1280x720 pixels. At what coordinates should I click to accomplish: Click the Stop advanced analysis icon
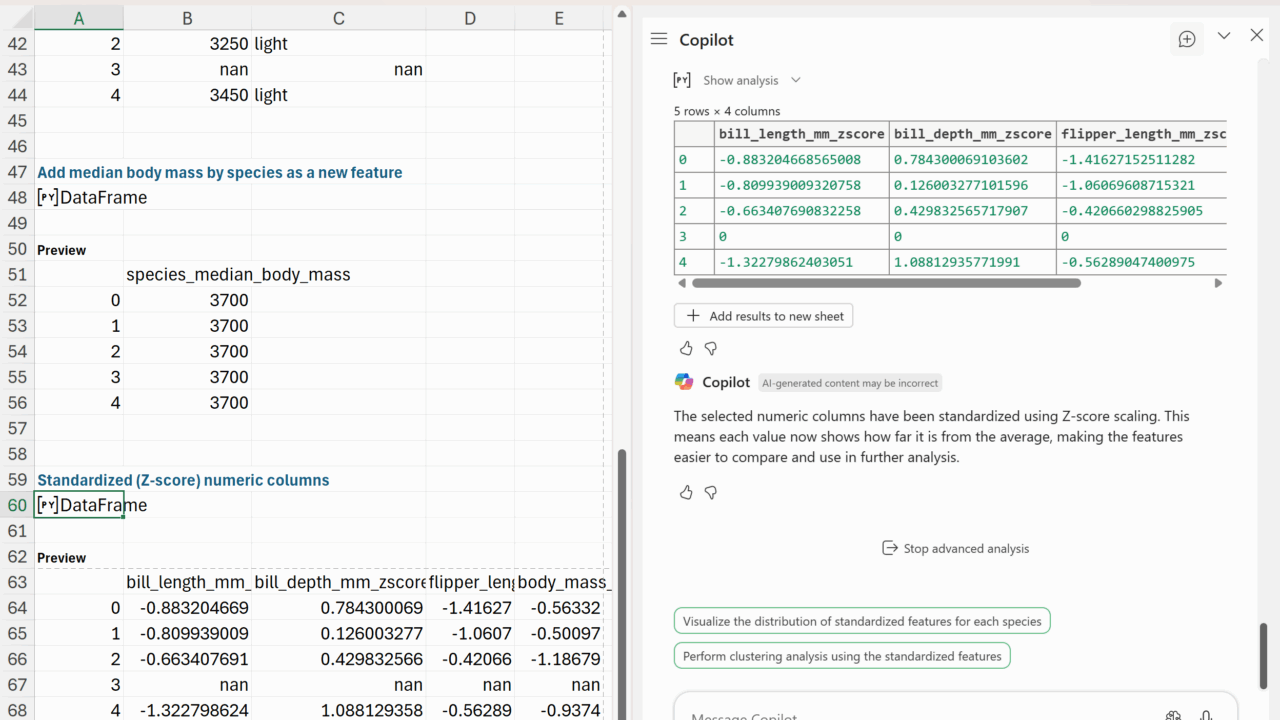tap(889, 548)
